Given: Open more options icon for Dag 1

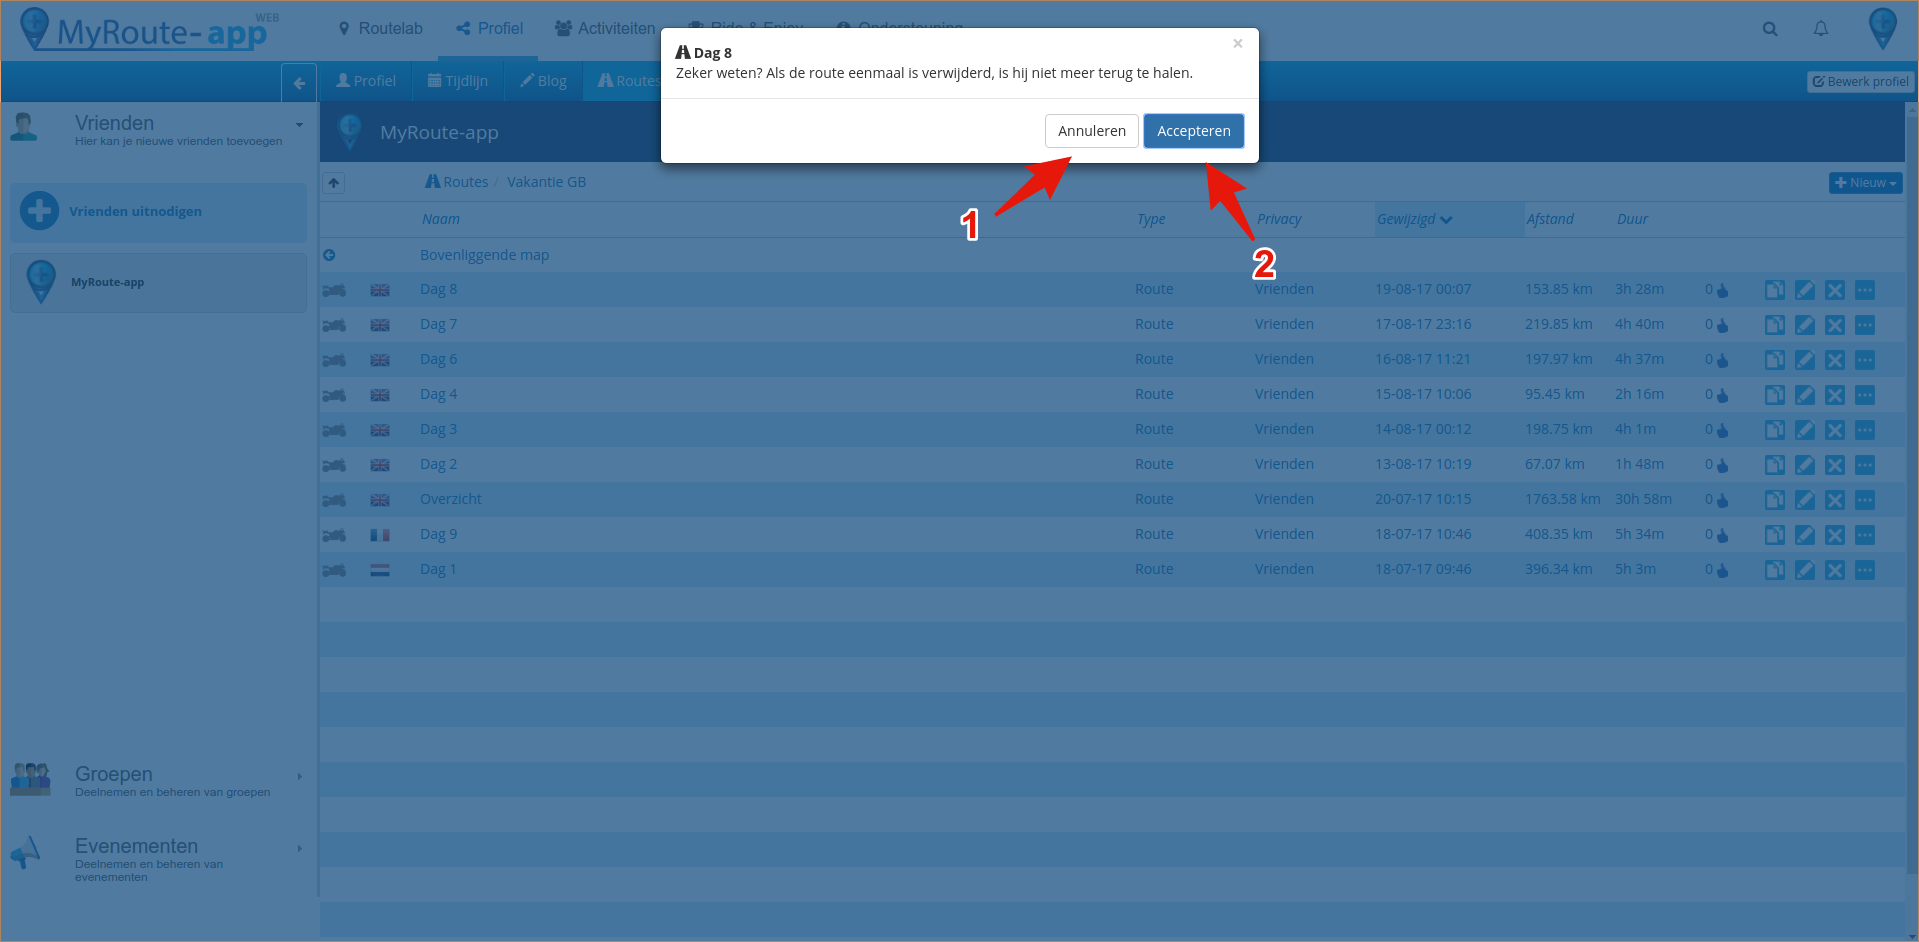Looking at the screenshot, I should pyautogui.click(x=1865, y=570).
